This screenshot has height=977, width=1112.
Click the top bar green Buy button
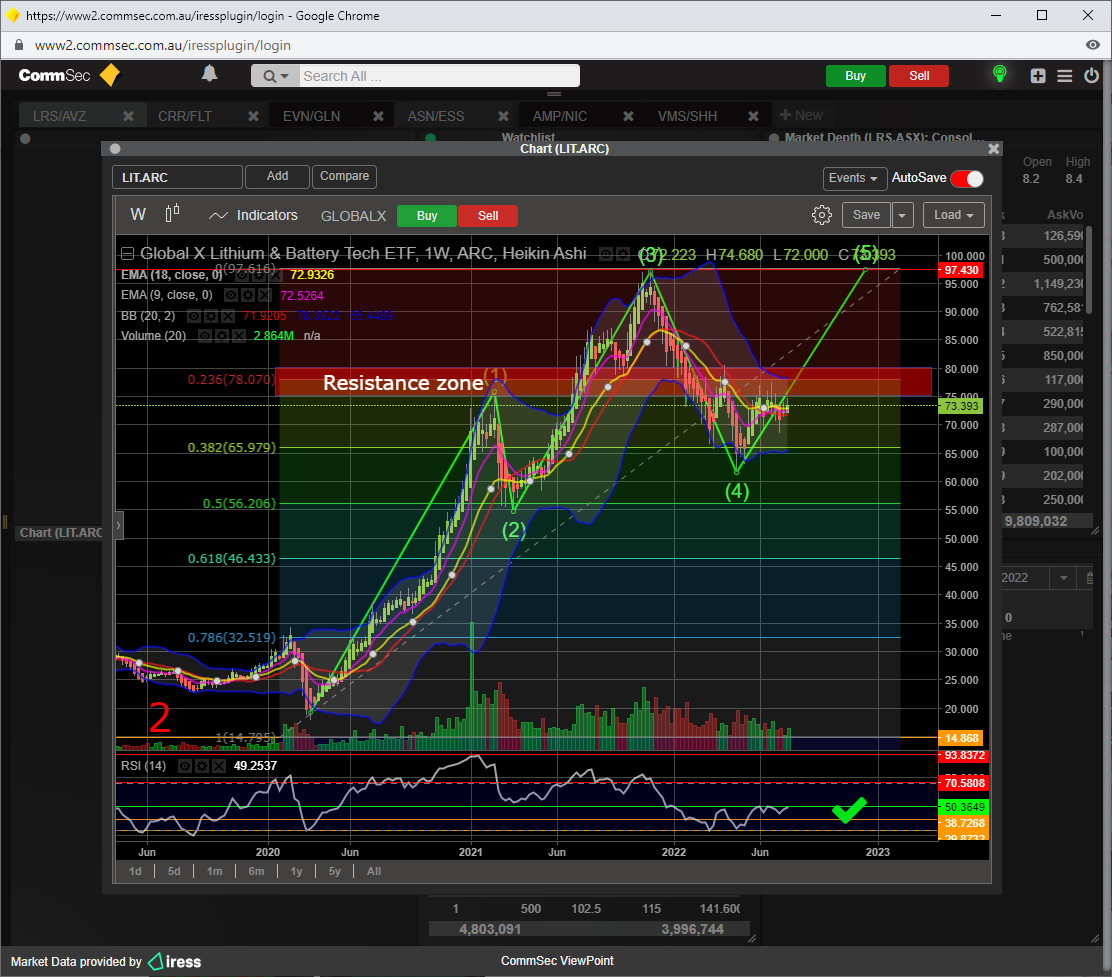(x=855, y=76)
